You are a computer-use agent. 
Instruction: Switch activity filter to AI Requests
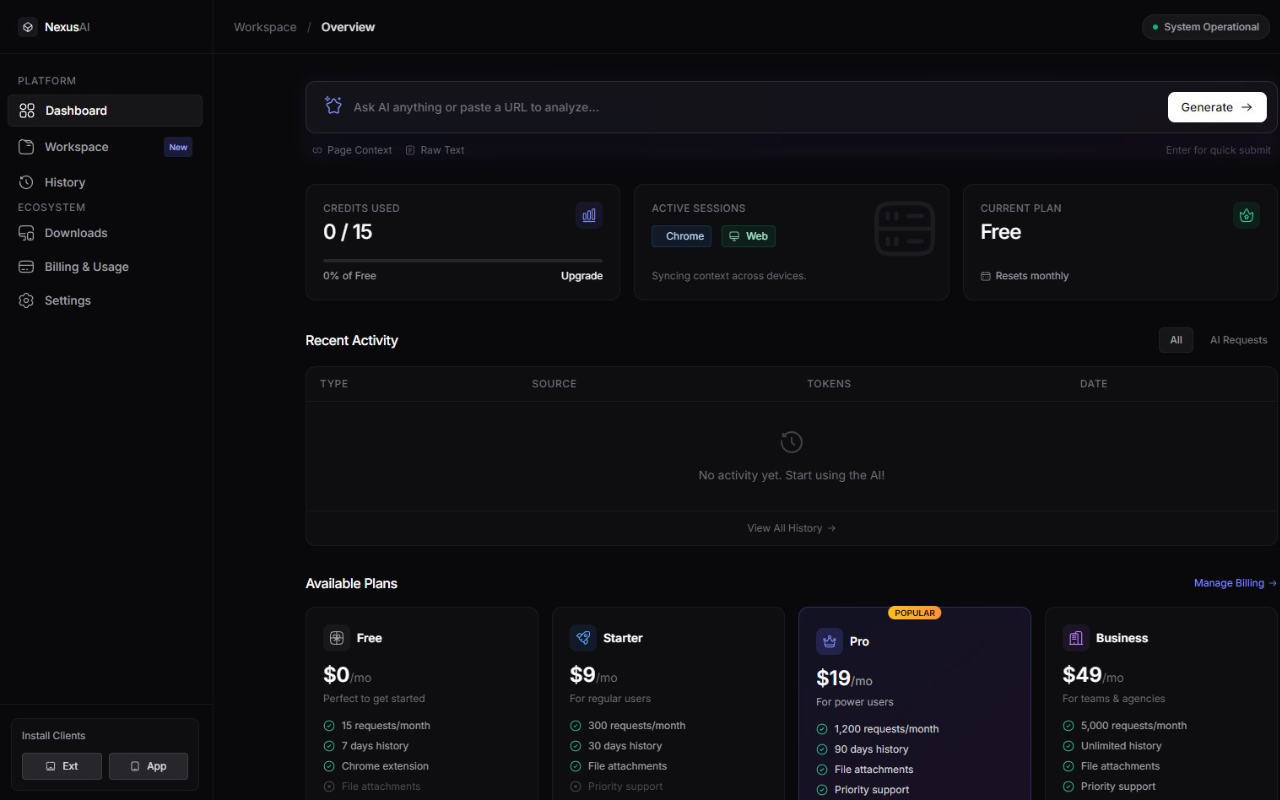(1238, 340)
